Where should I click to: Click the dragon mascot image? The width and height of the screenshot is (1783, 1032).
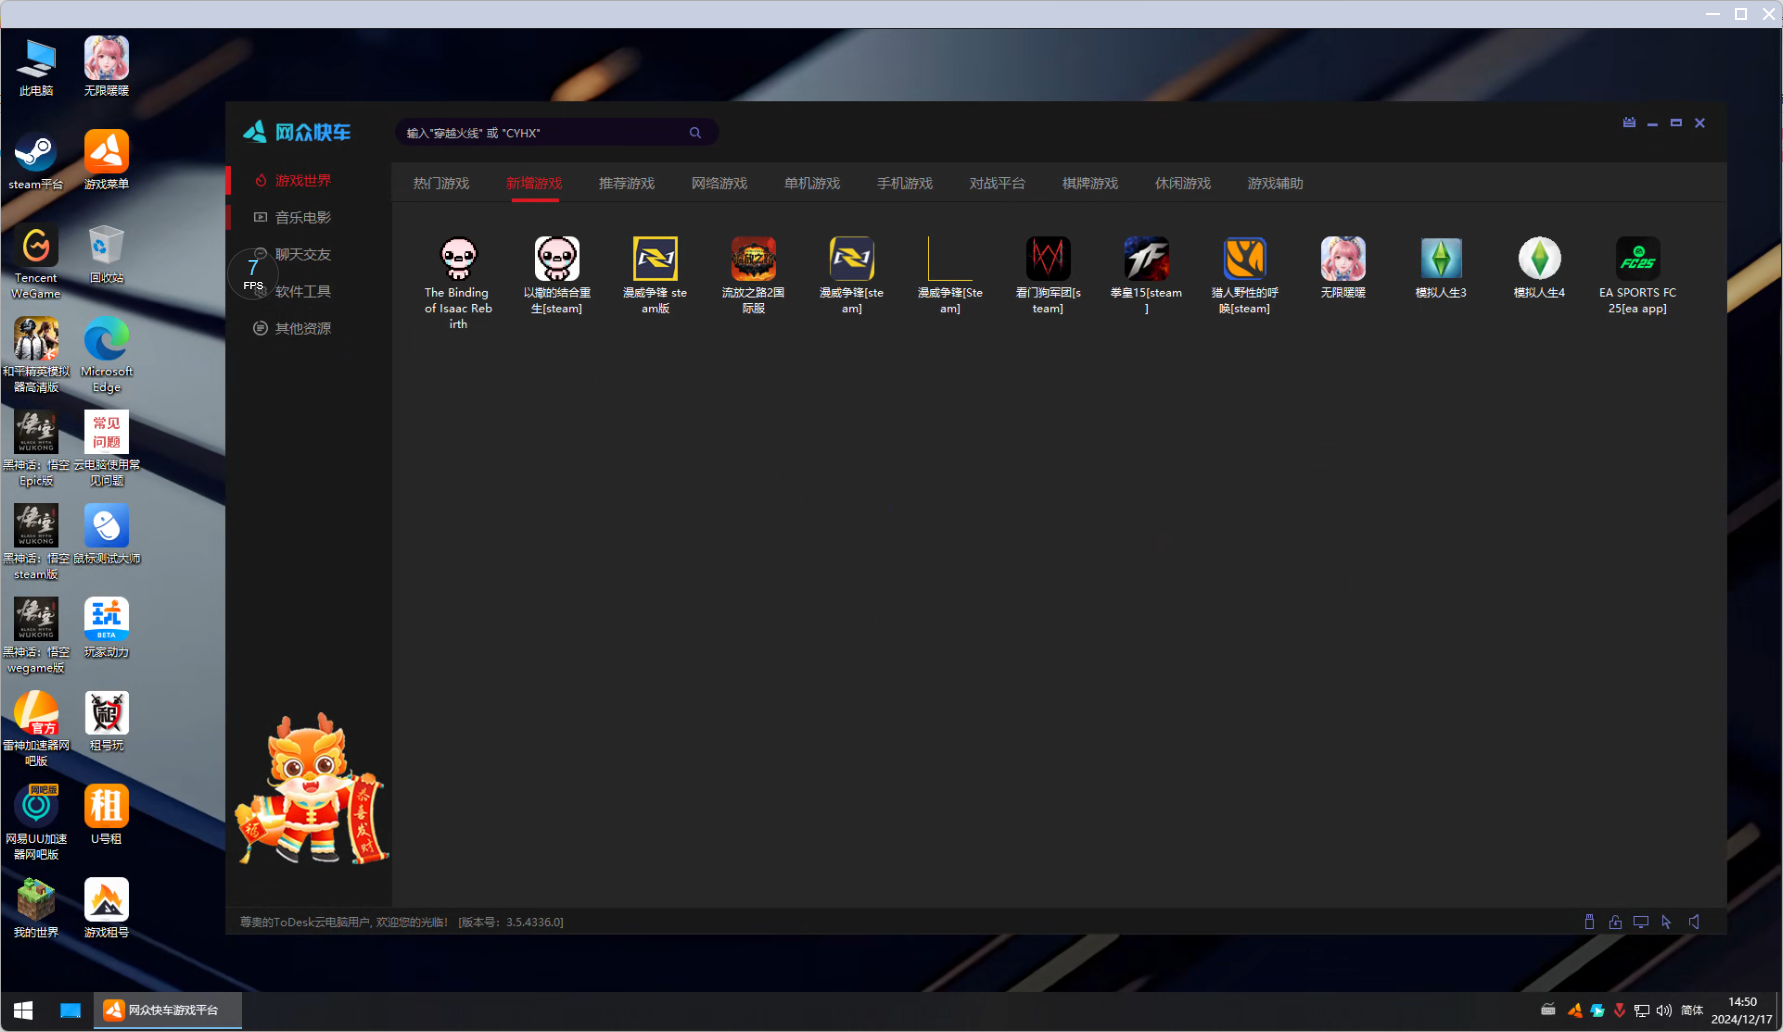click(312, 788)
